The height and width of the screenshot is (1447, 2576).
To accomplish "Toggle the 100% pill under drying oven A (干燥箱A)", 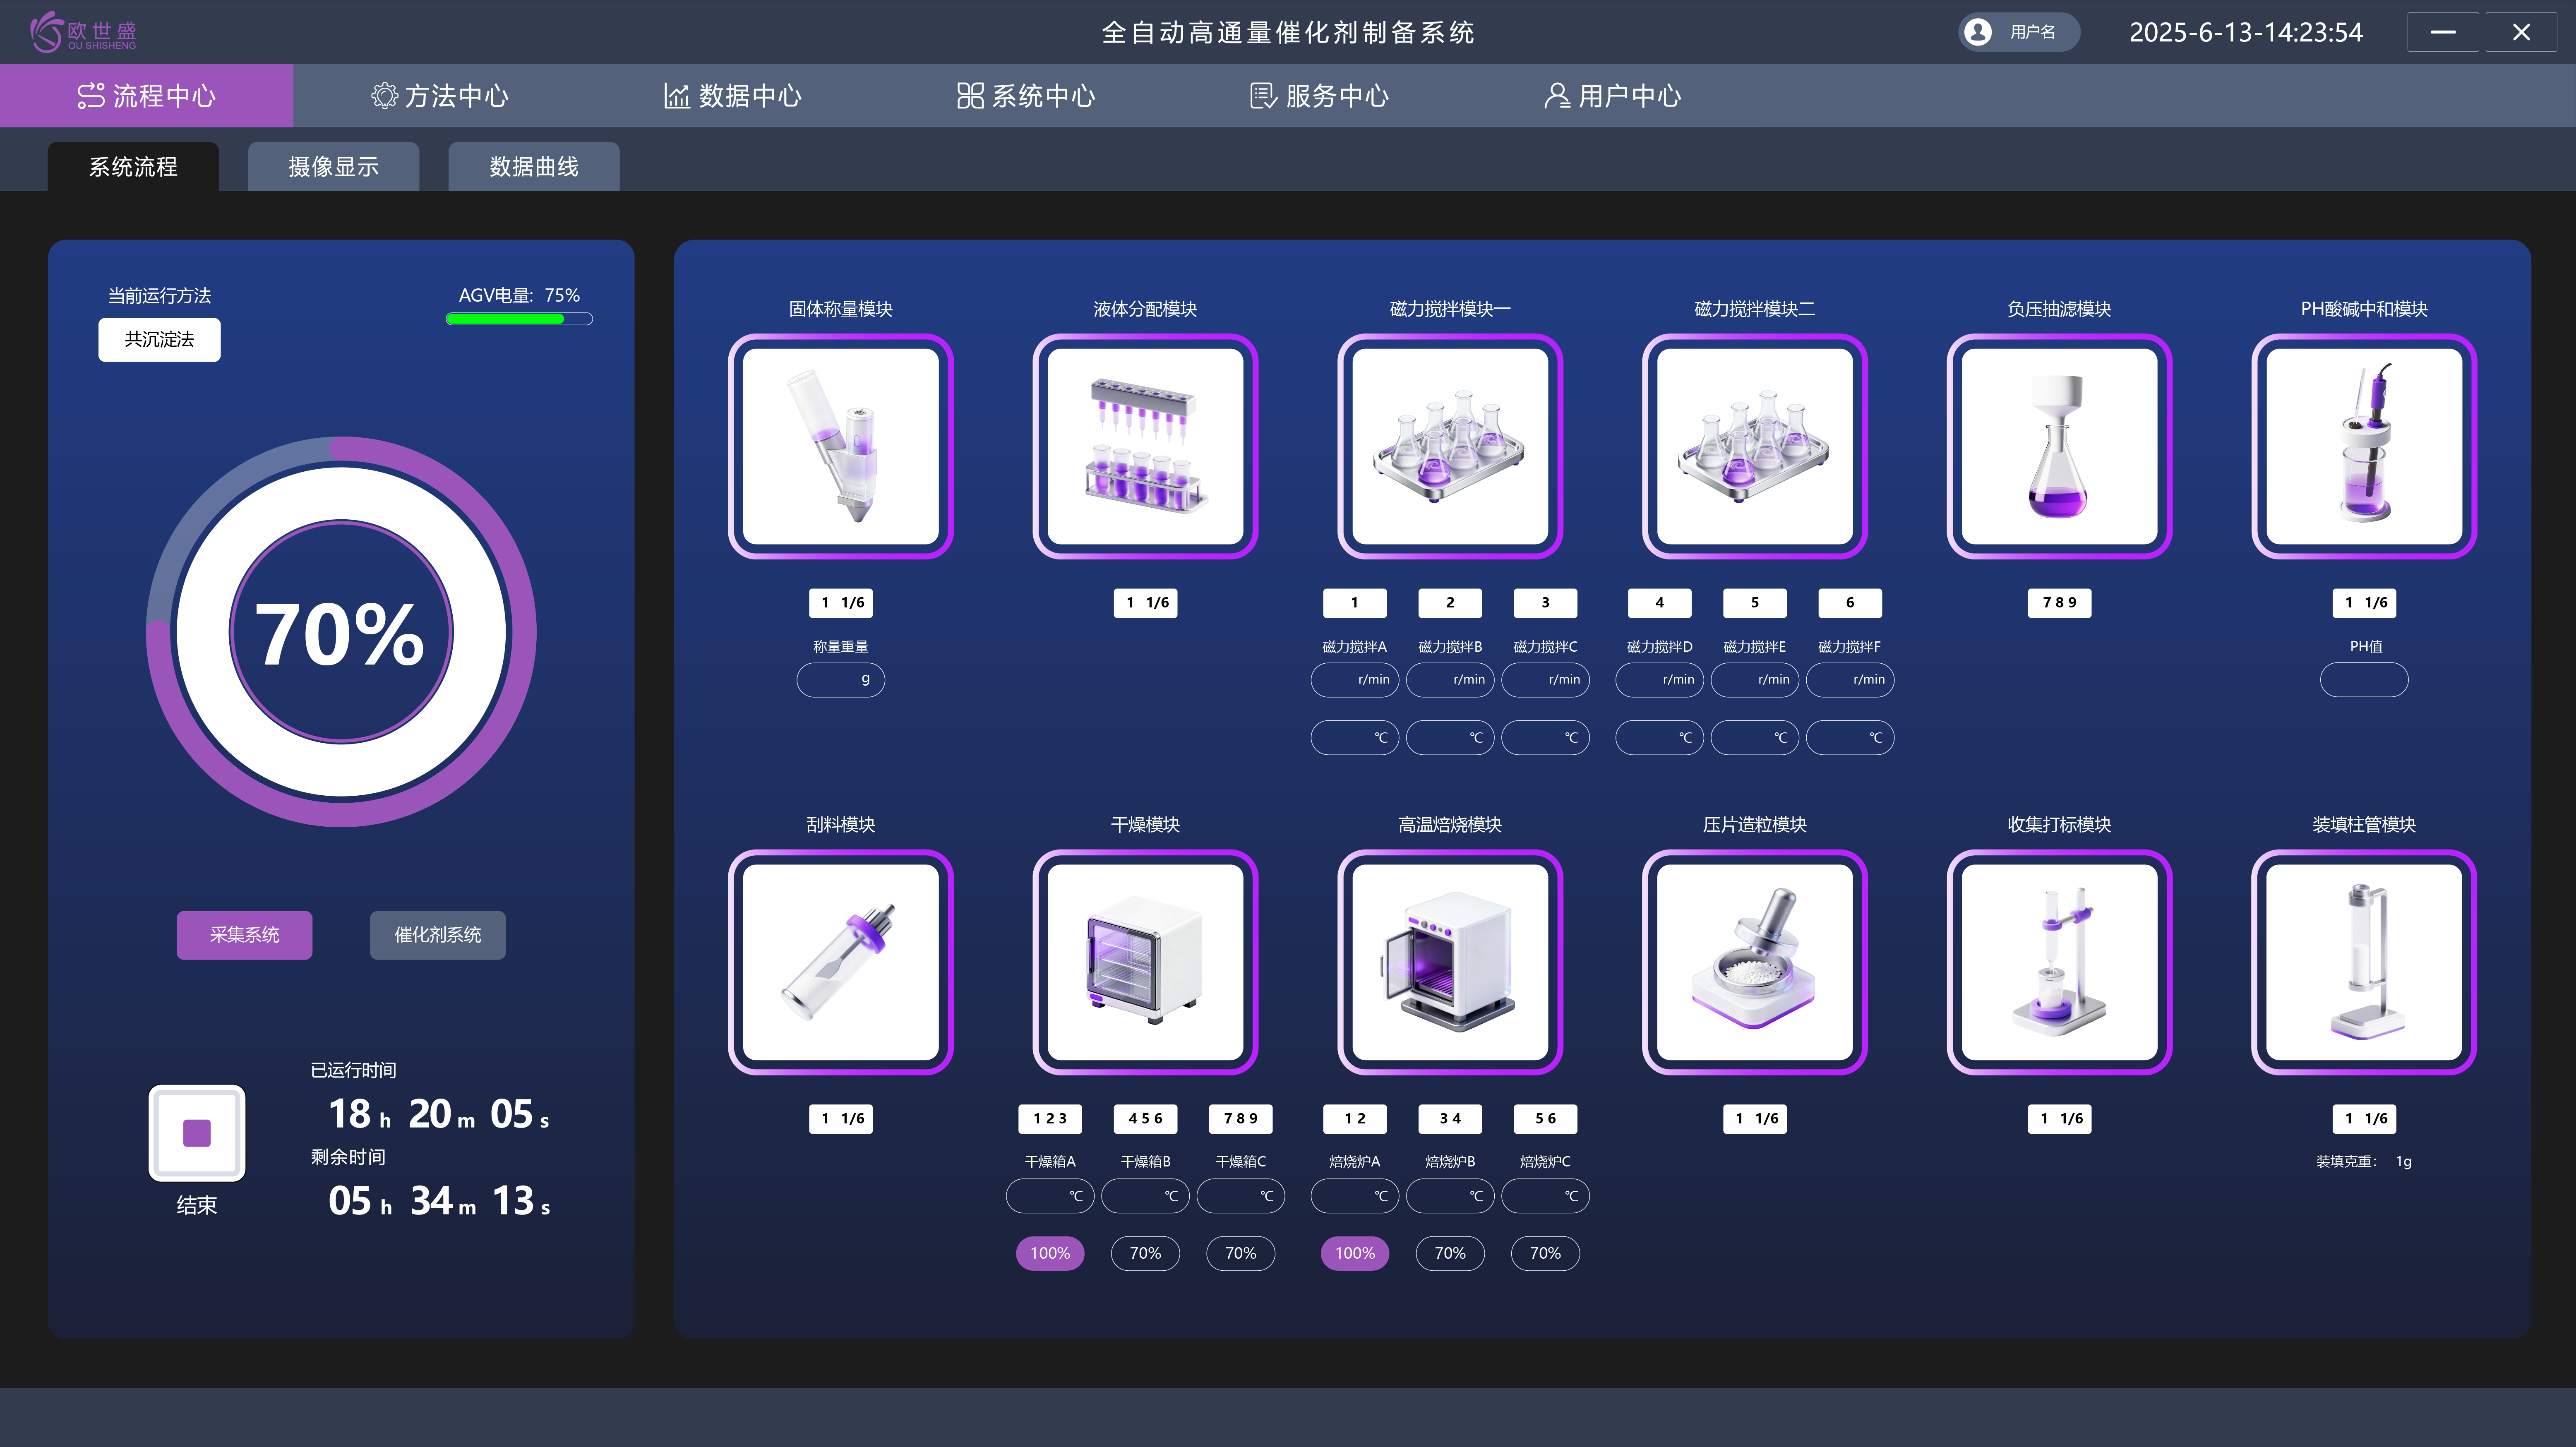I will [1050, 1253].
